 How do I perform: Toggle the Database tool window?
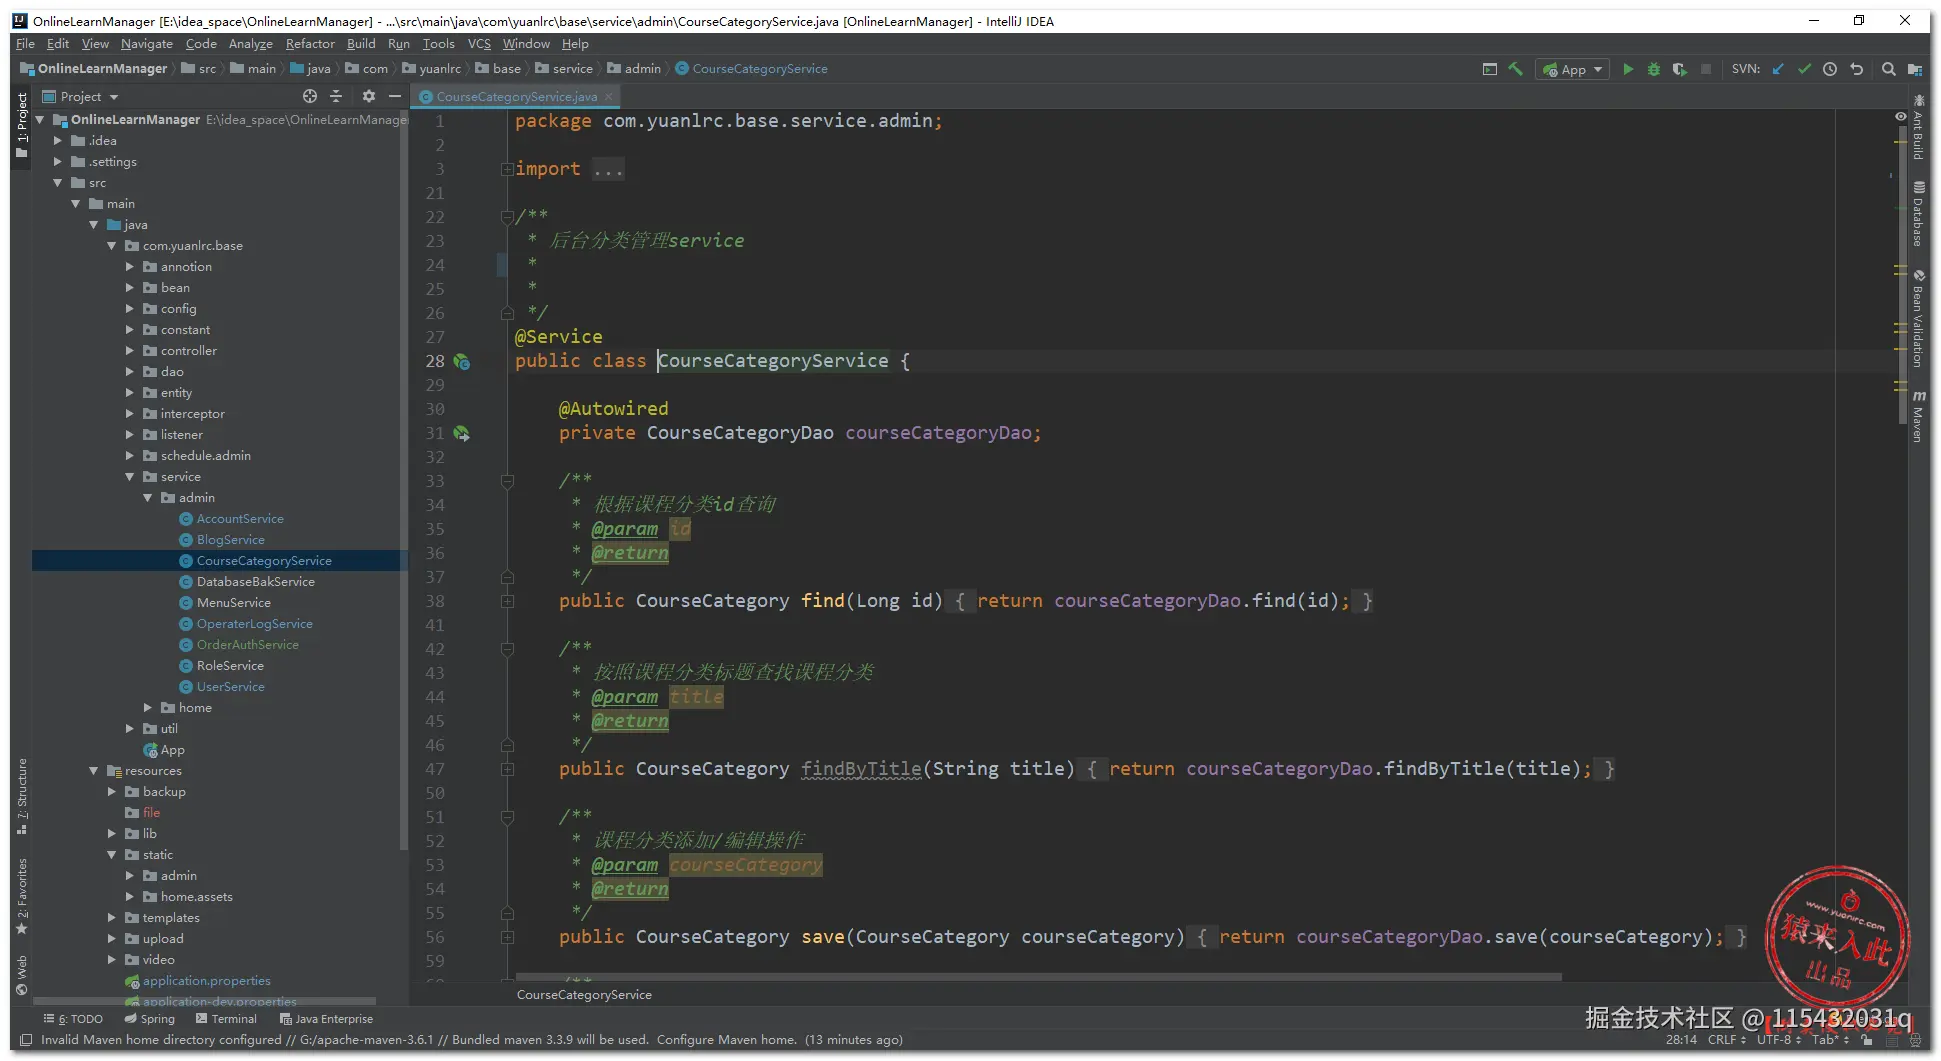pos(1918,214)
